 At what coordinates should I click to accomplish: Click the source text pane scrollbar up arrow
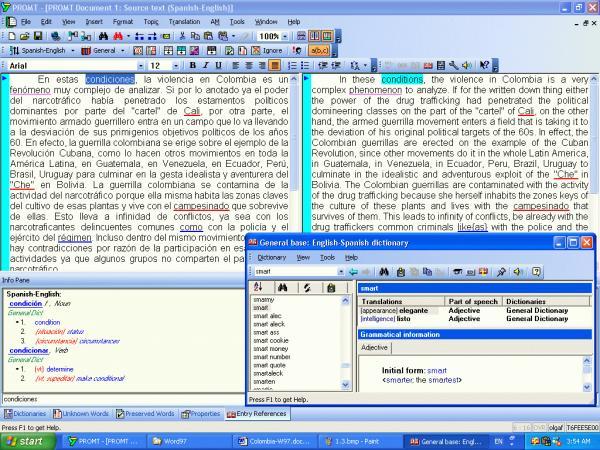coord(294,79)
